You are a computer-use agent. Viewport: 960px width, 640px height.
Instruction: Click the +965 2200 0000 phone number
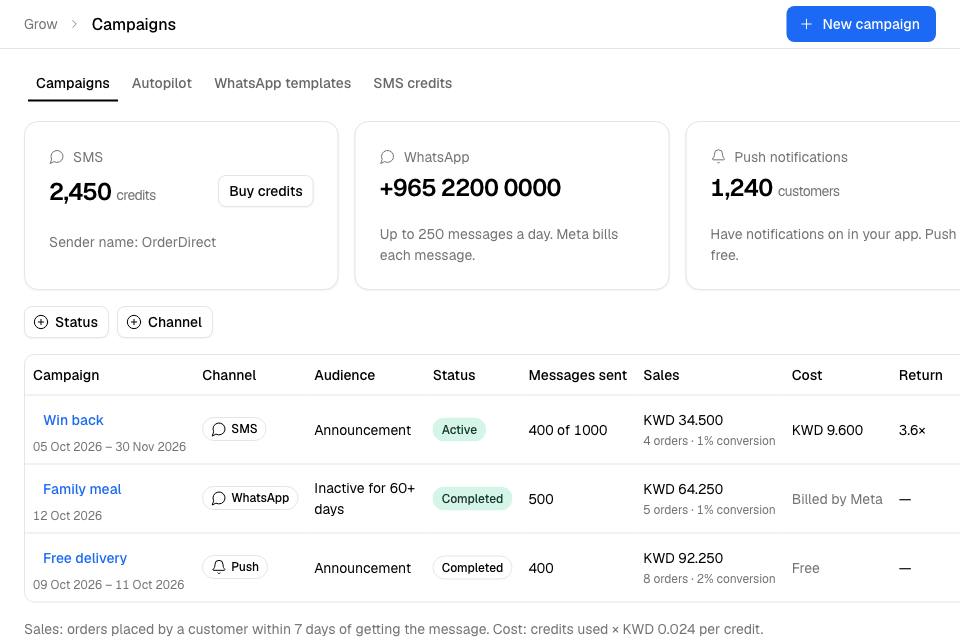pos(470,188)
